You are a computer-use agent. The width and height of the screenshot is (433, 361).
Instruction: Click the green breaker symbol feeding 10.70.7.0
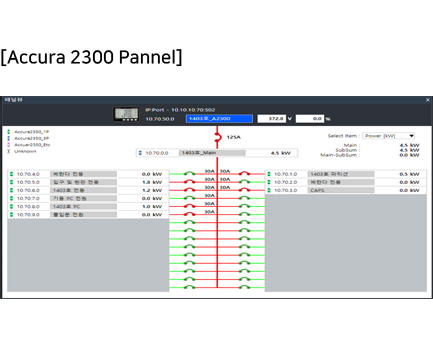tap(190, 197)
